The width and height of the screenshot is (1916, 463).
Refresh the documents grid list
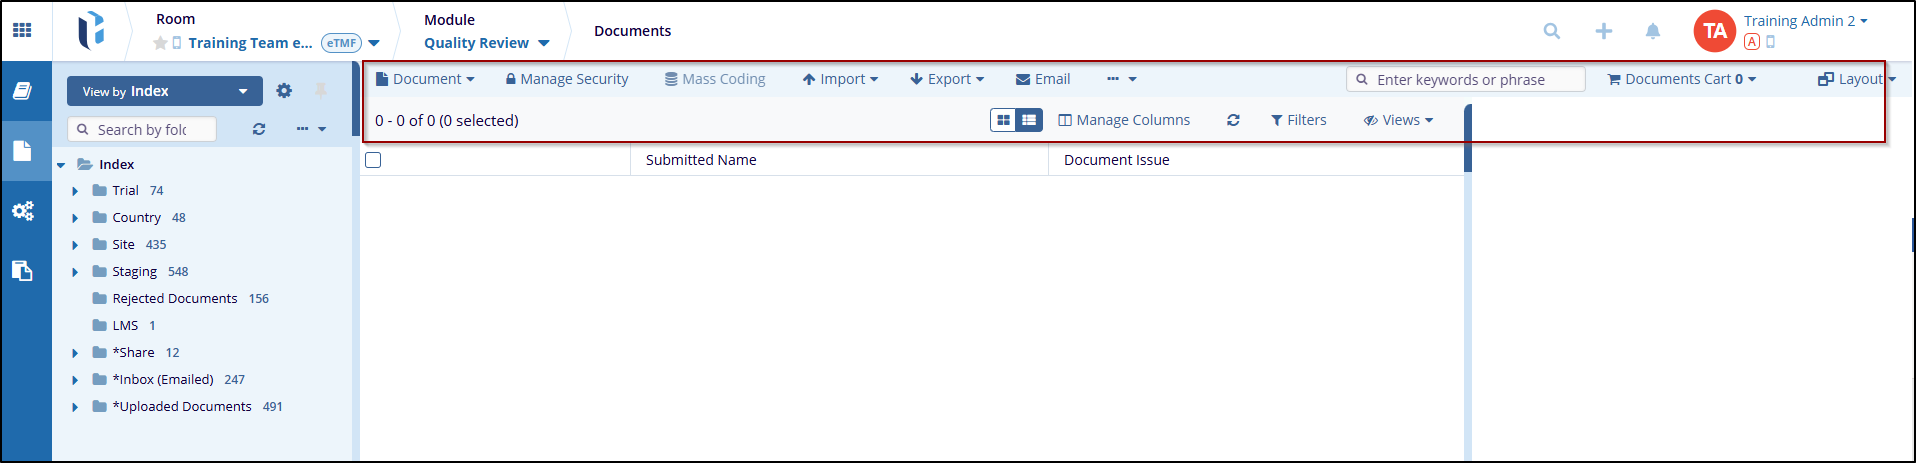click(1233, 120)
